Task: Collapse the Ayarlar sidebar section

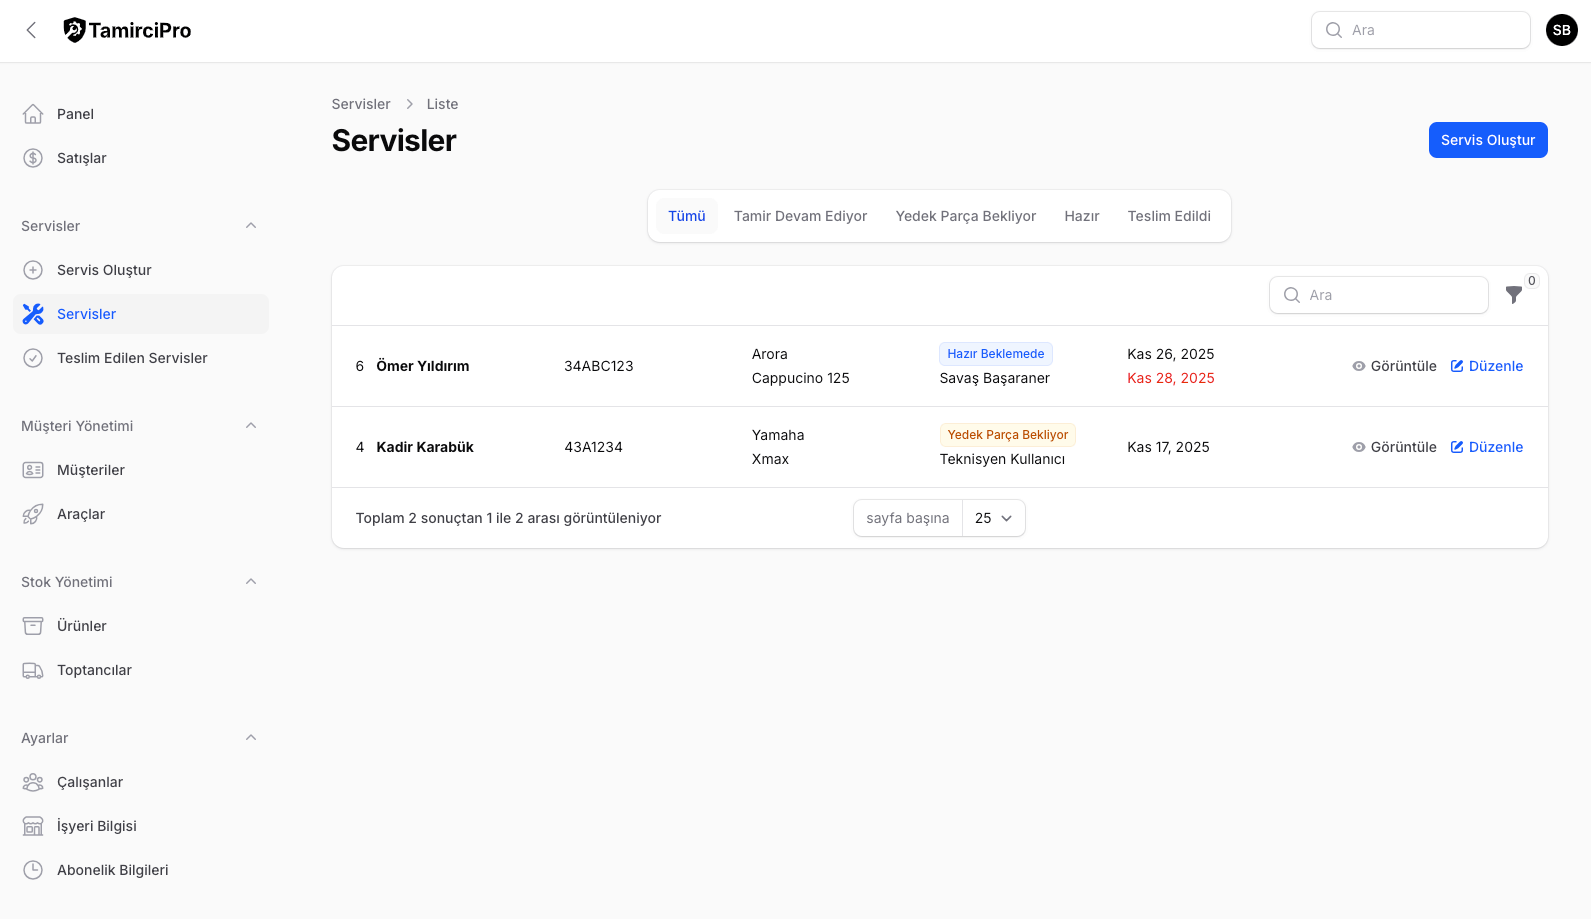Action: [x=251, y=738]
